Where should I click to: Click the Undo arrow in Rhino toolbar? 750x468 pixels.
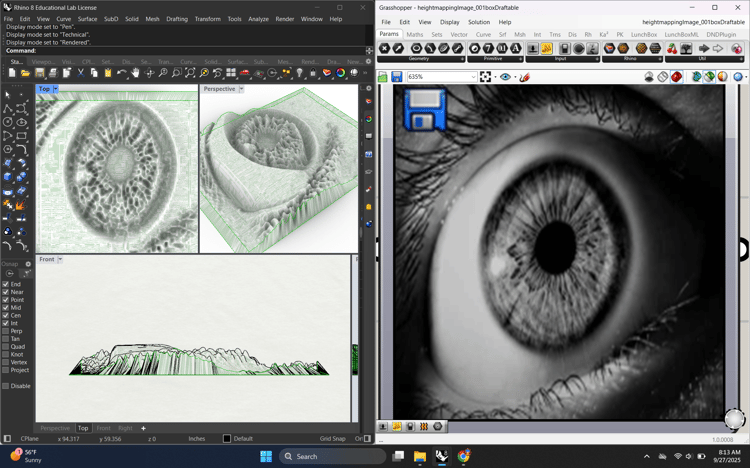point(121,73)
